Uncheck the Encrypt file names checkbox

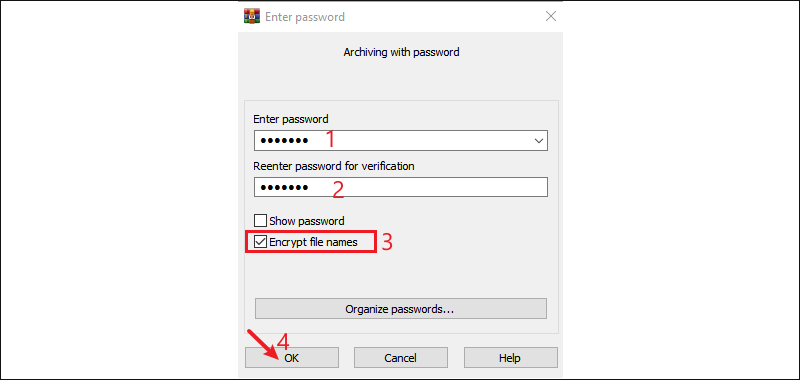[x=261, y=242]
